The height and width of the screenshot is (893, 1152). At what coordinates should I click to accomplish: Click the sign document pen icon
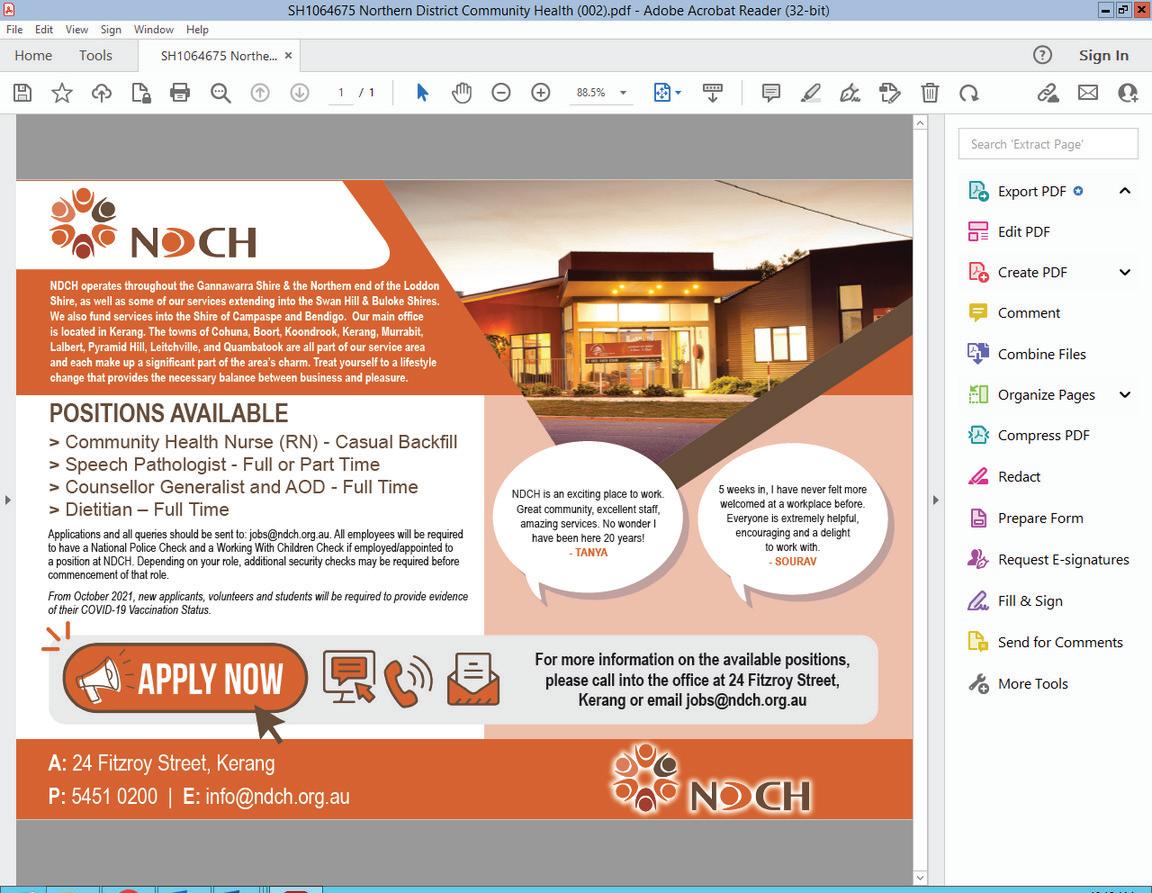[x=850, y=93]
